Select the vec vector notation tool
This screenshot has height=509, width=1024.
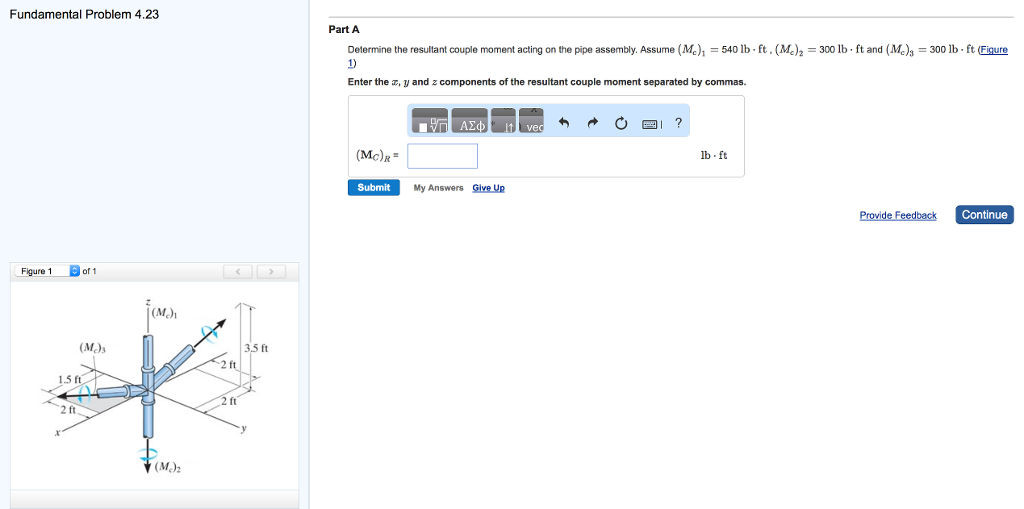pyautogui.click(x=532, y=122)
